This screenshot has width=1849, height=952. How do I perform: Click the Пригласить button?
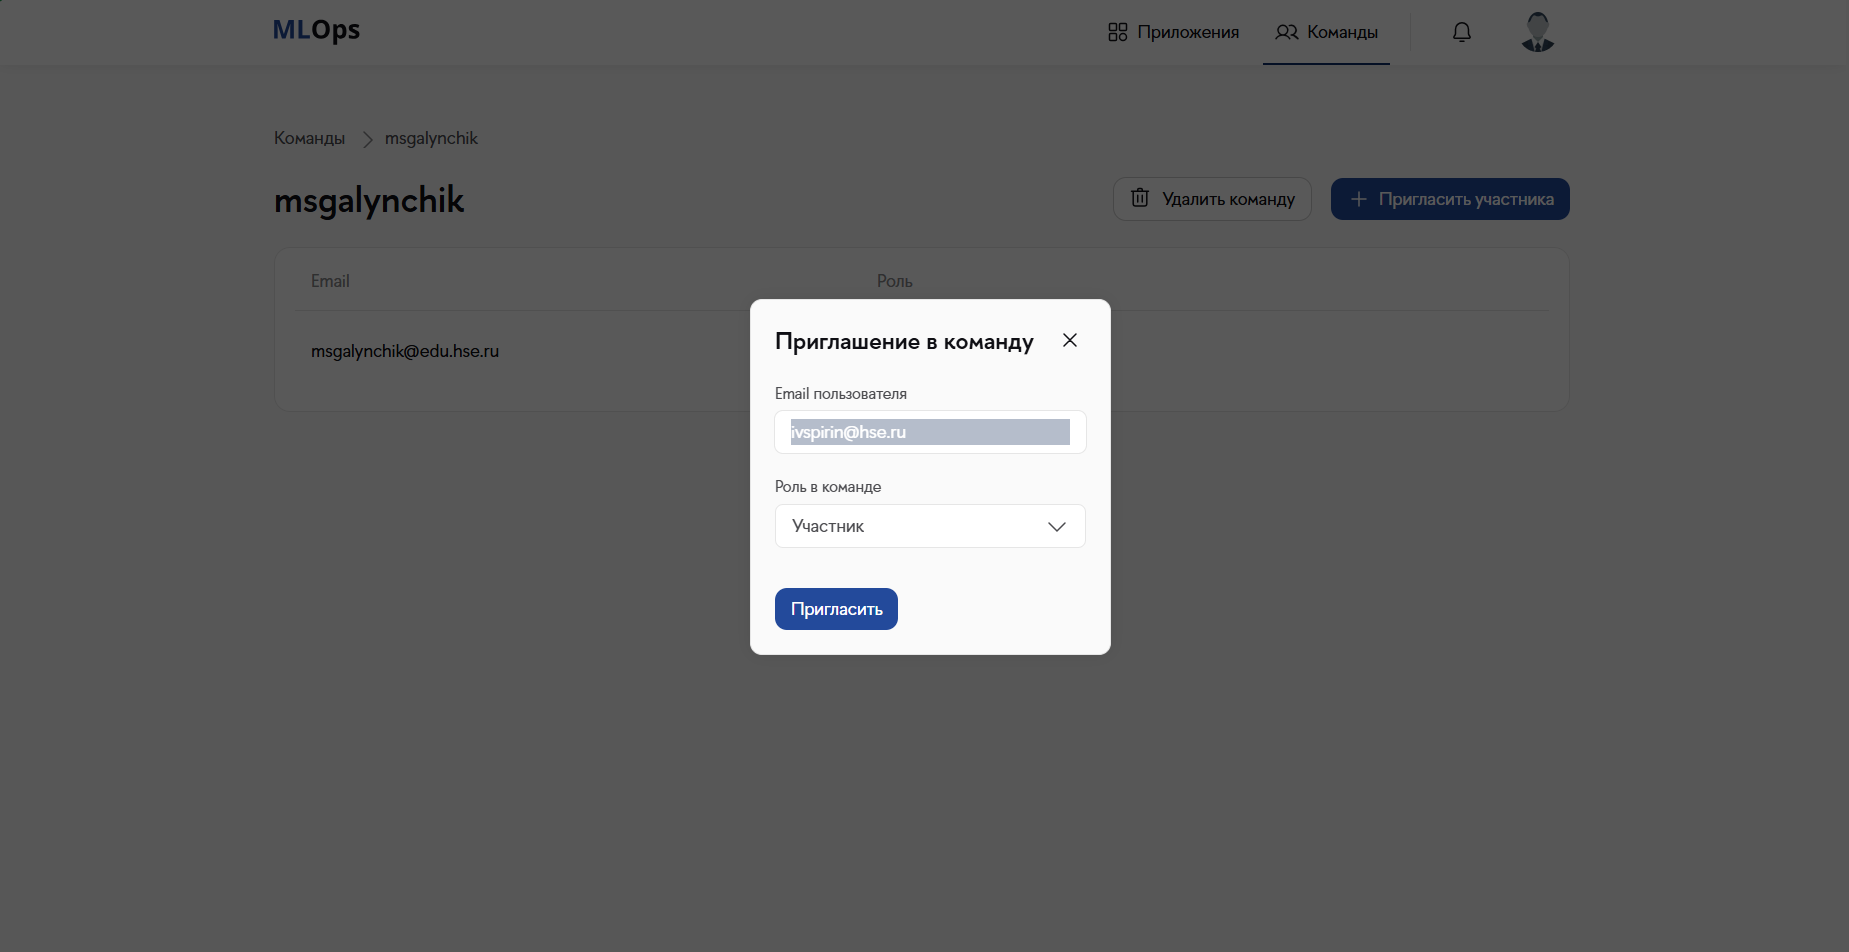835,608
